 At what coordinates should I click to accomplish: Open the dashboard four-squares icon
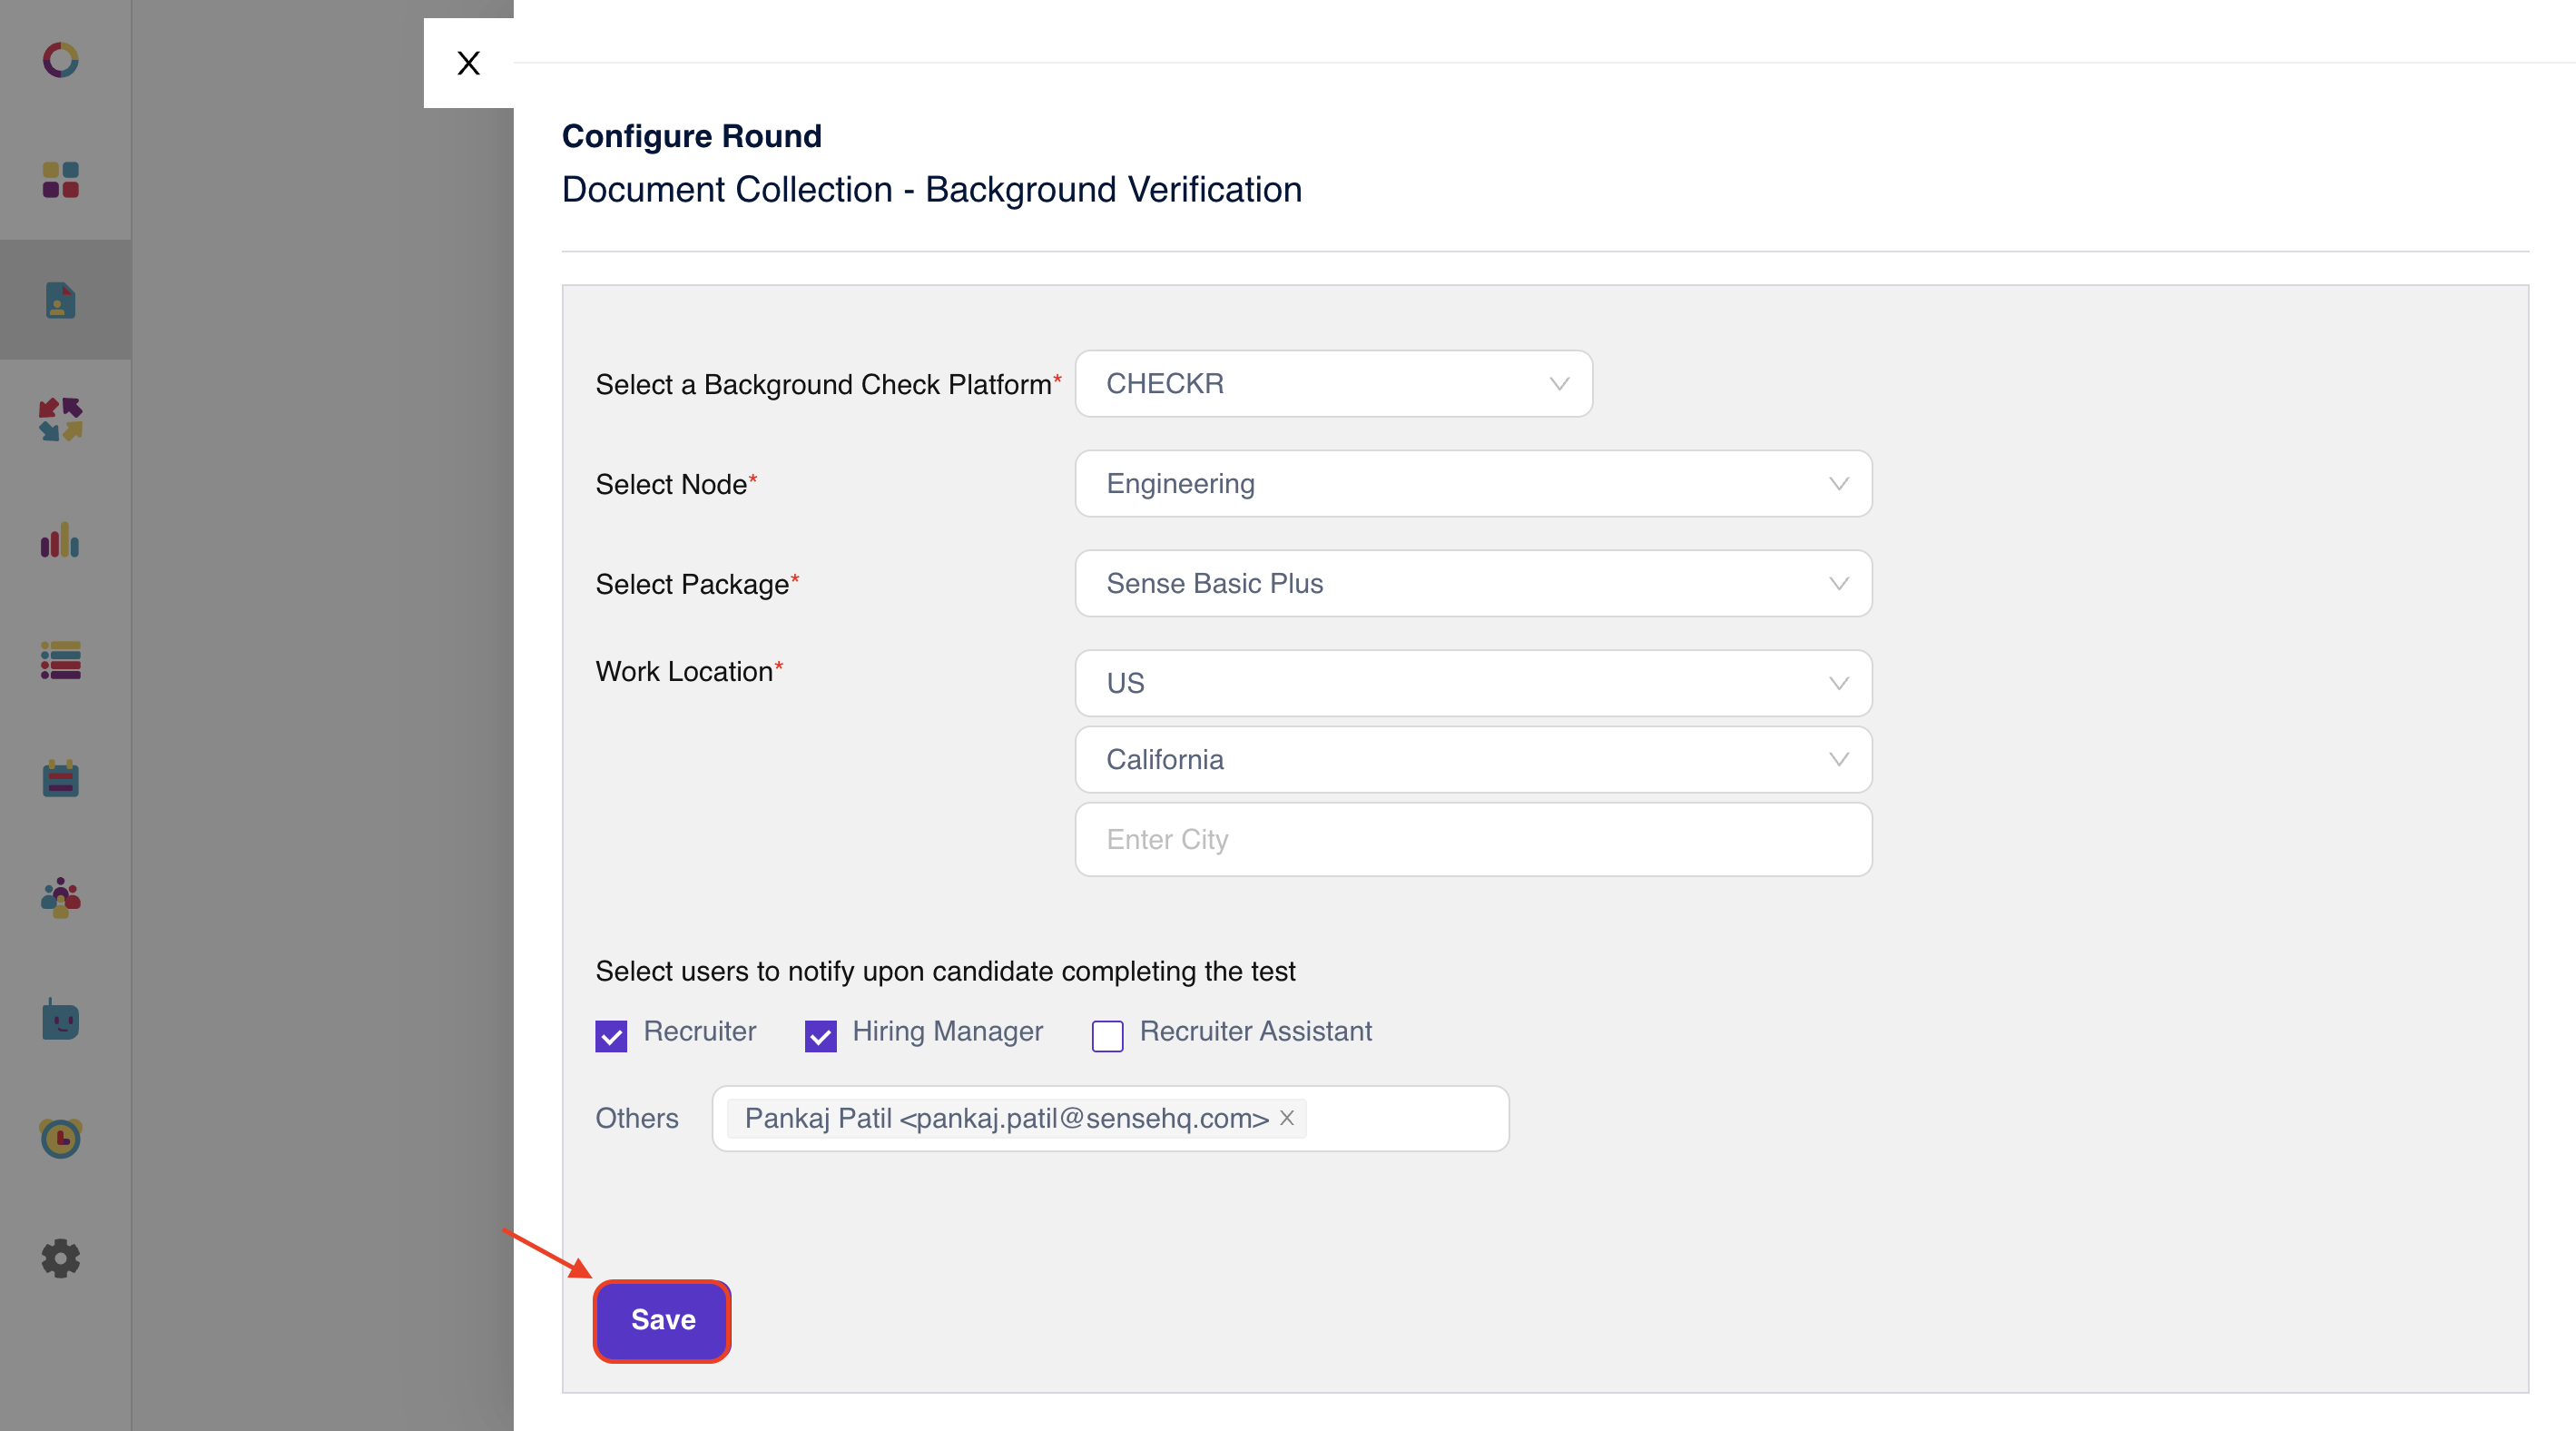click(x=61, y=180)
